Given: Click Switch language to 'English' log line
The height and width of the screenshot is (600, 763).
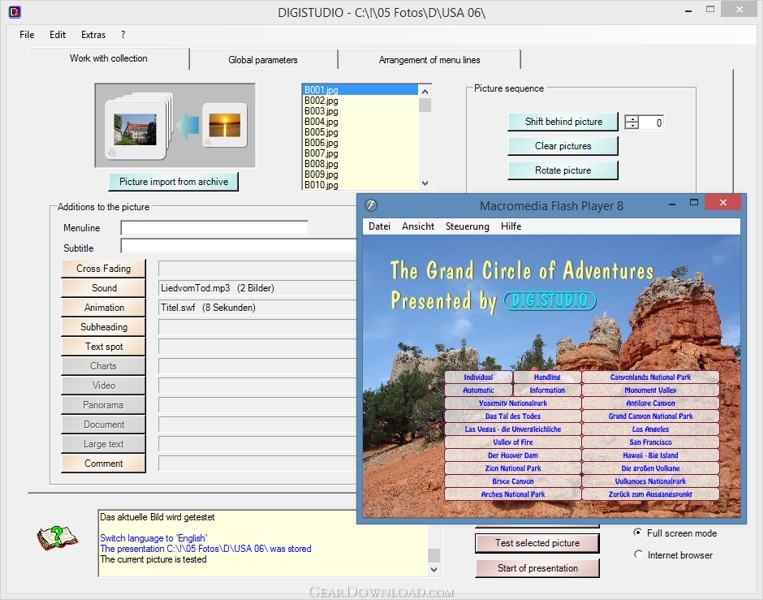Looking at the screenshot, I should pos(153,538).
